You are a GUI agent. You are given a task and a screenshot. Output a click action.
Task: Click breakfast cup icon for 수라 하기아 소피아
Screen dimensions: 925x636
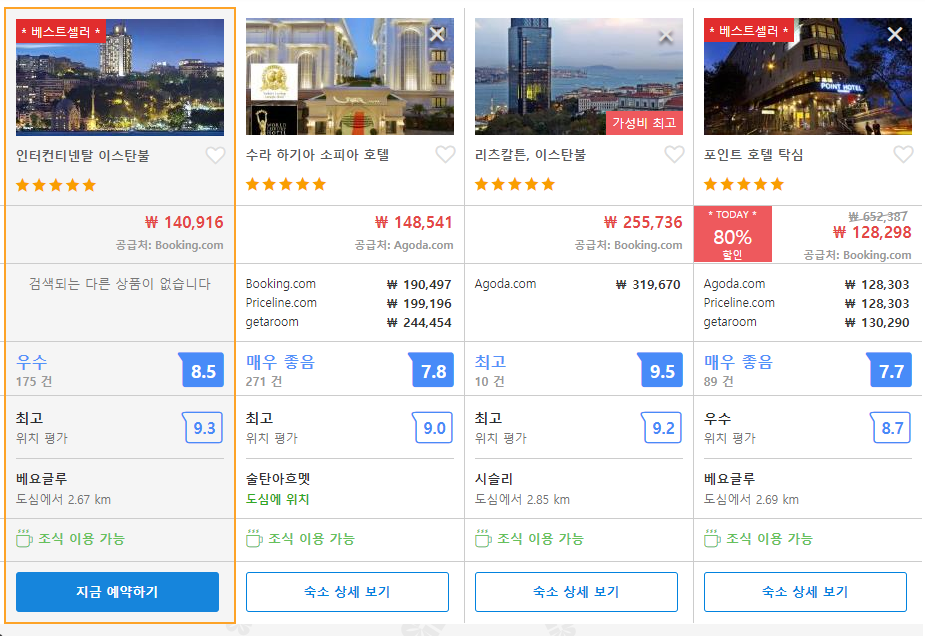tap(254, 538)
